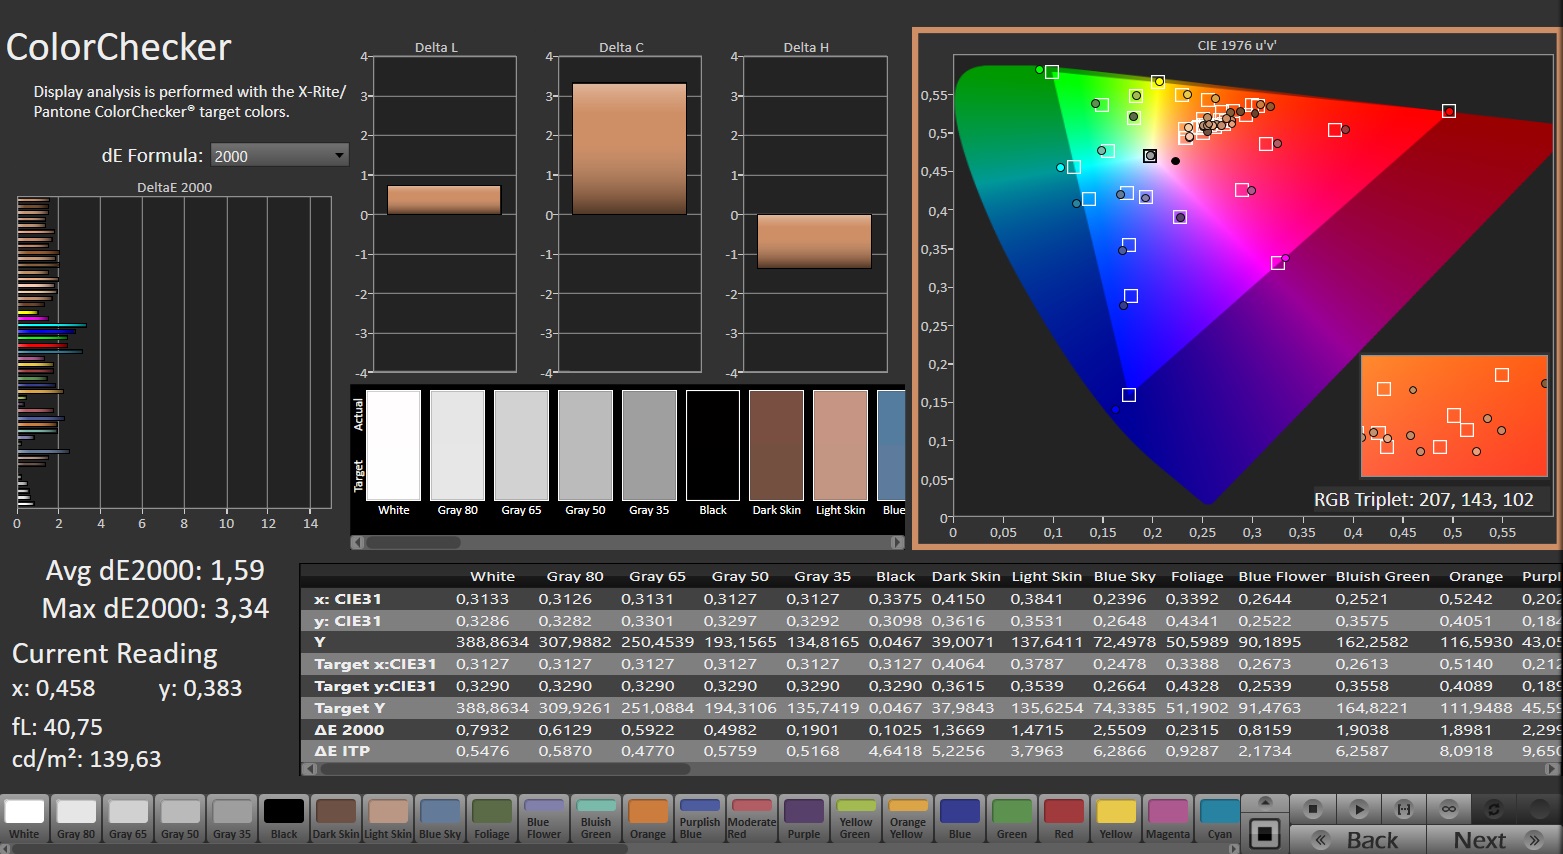Click the up-arrow above the pattern icon

point(1265,803)
